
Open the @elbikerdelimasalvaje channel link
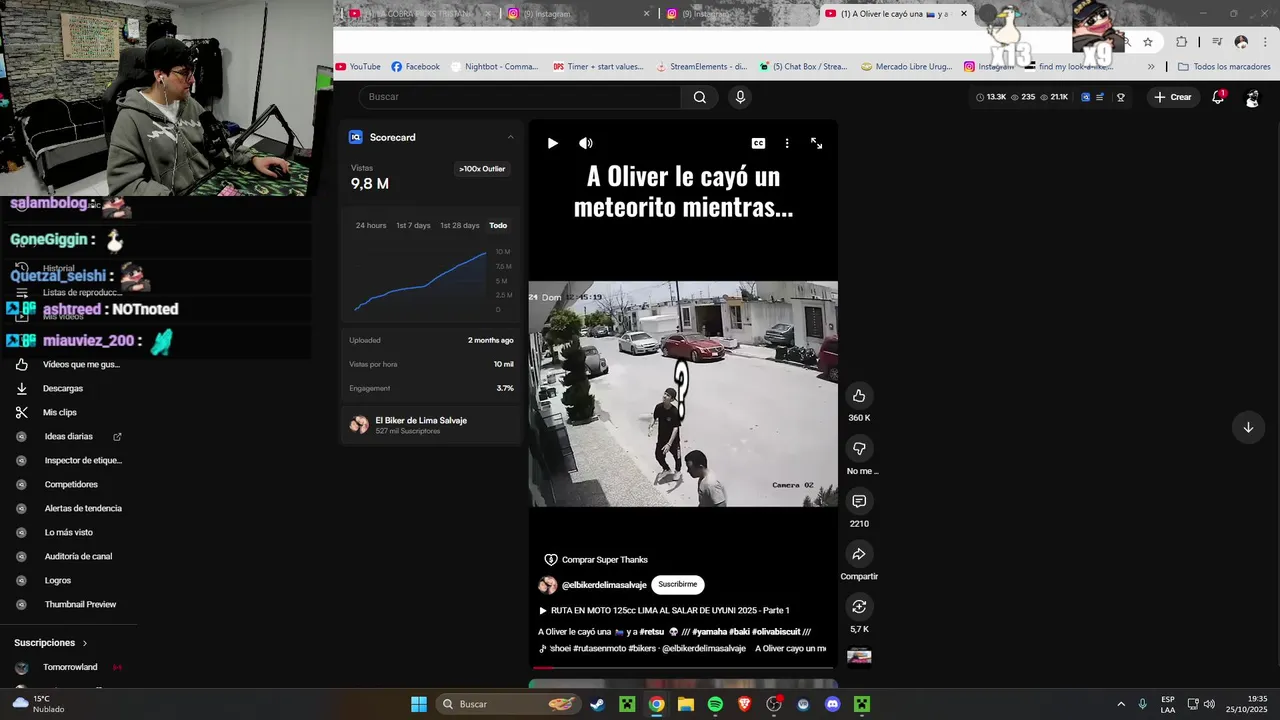(604, 585)
